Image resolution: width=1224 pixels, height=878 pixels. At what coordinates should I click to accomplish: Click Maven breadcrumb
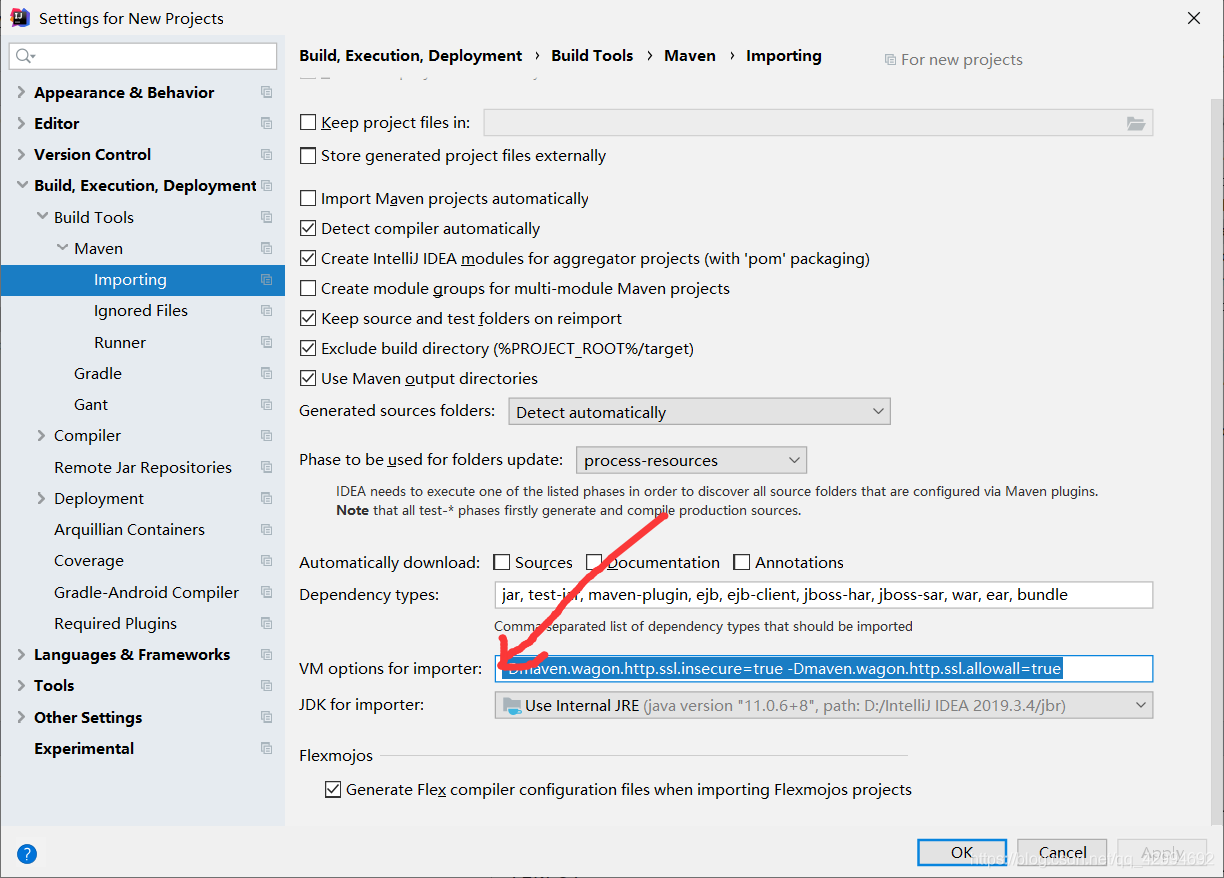[x=690, y=56]
